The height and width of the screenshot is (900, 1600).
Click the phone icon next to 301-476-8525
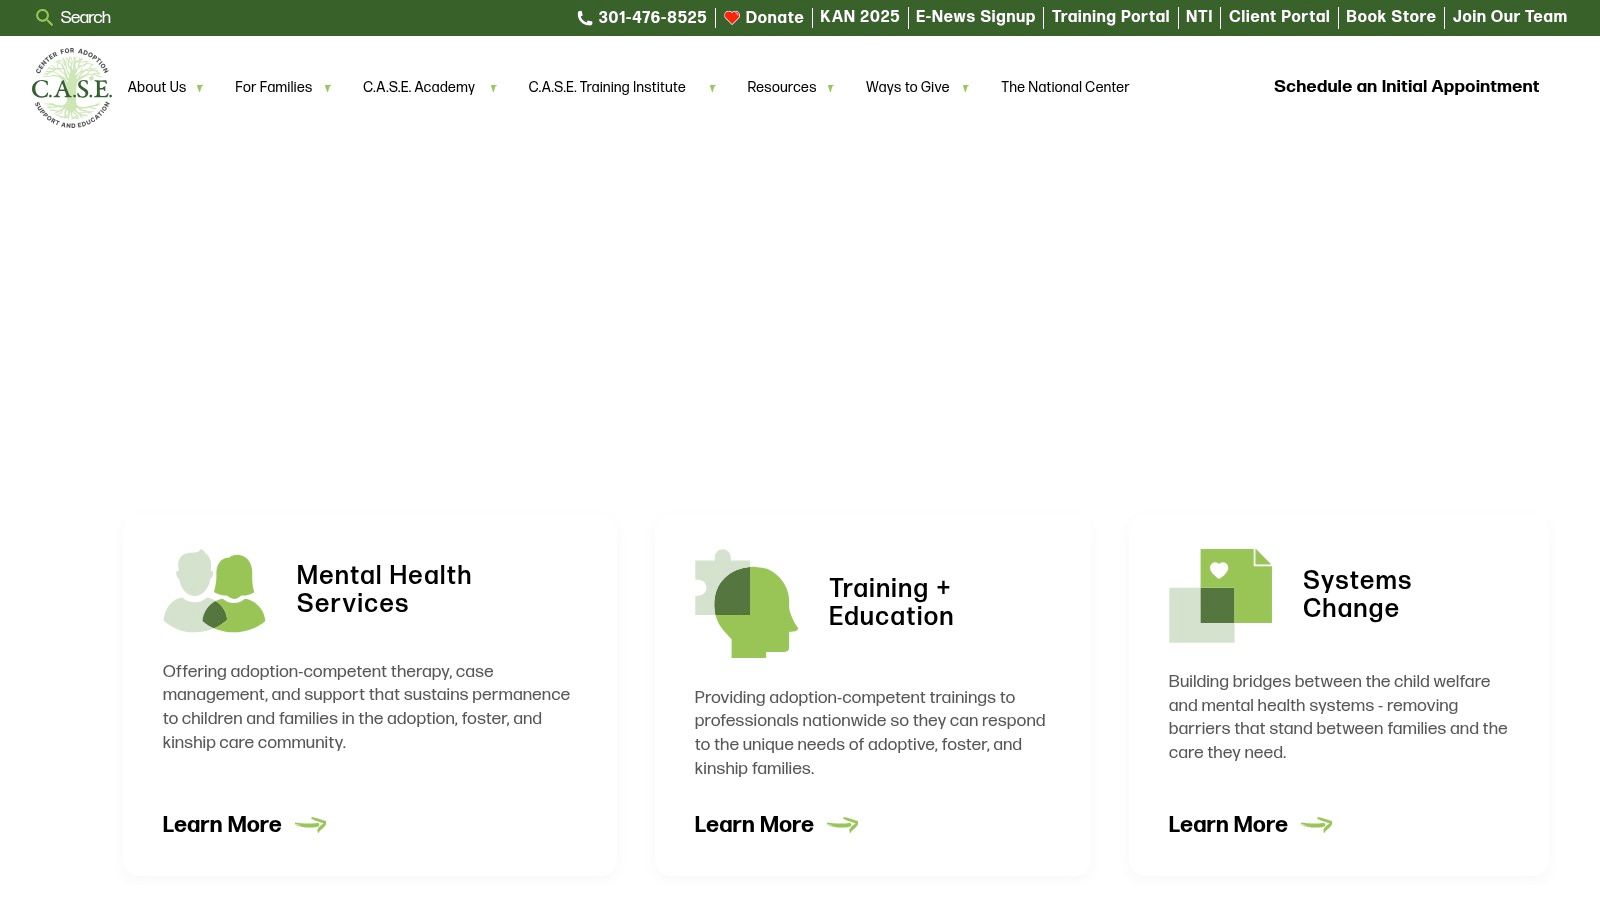click(x=584, y=17)
